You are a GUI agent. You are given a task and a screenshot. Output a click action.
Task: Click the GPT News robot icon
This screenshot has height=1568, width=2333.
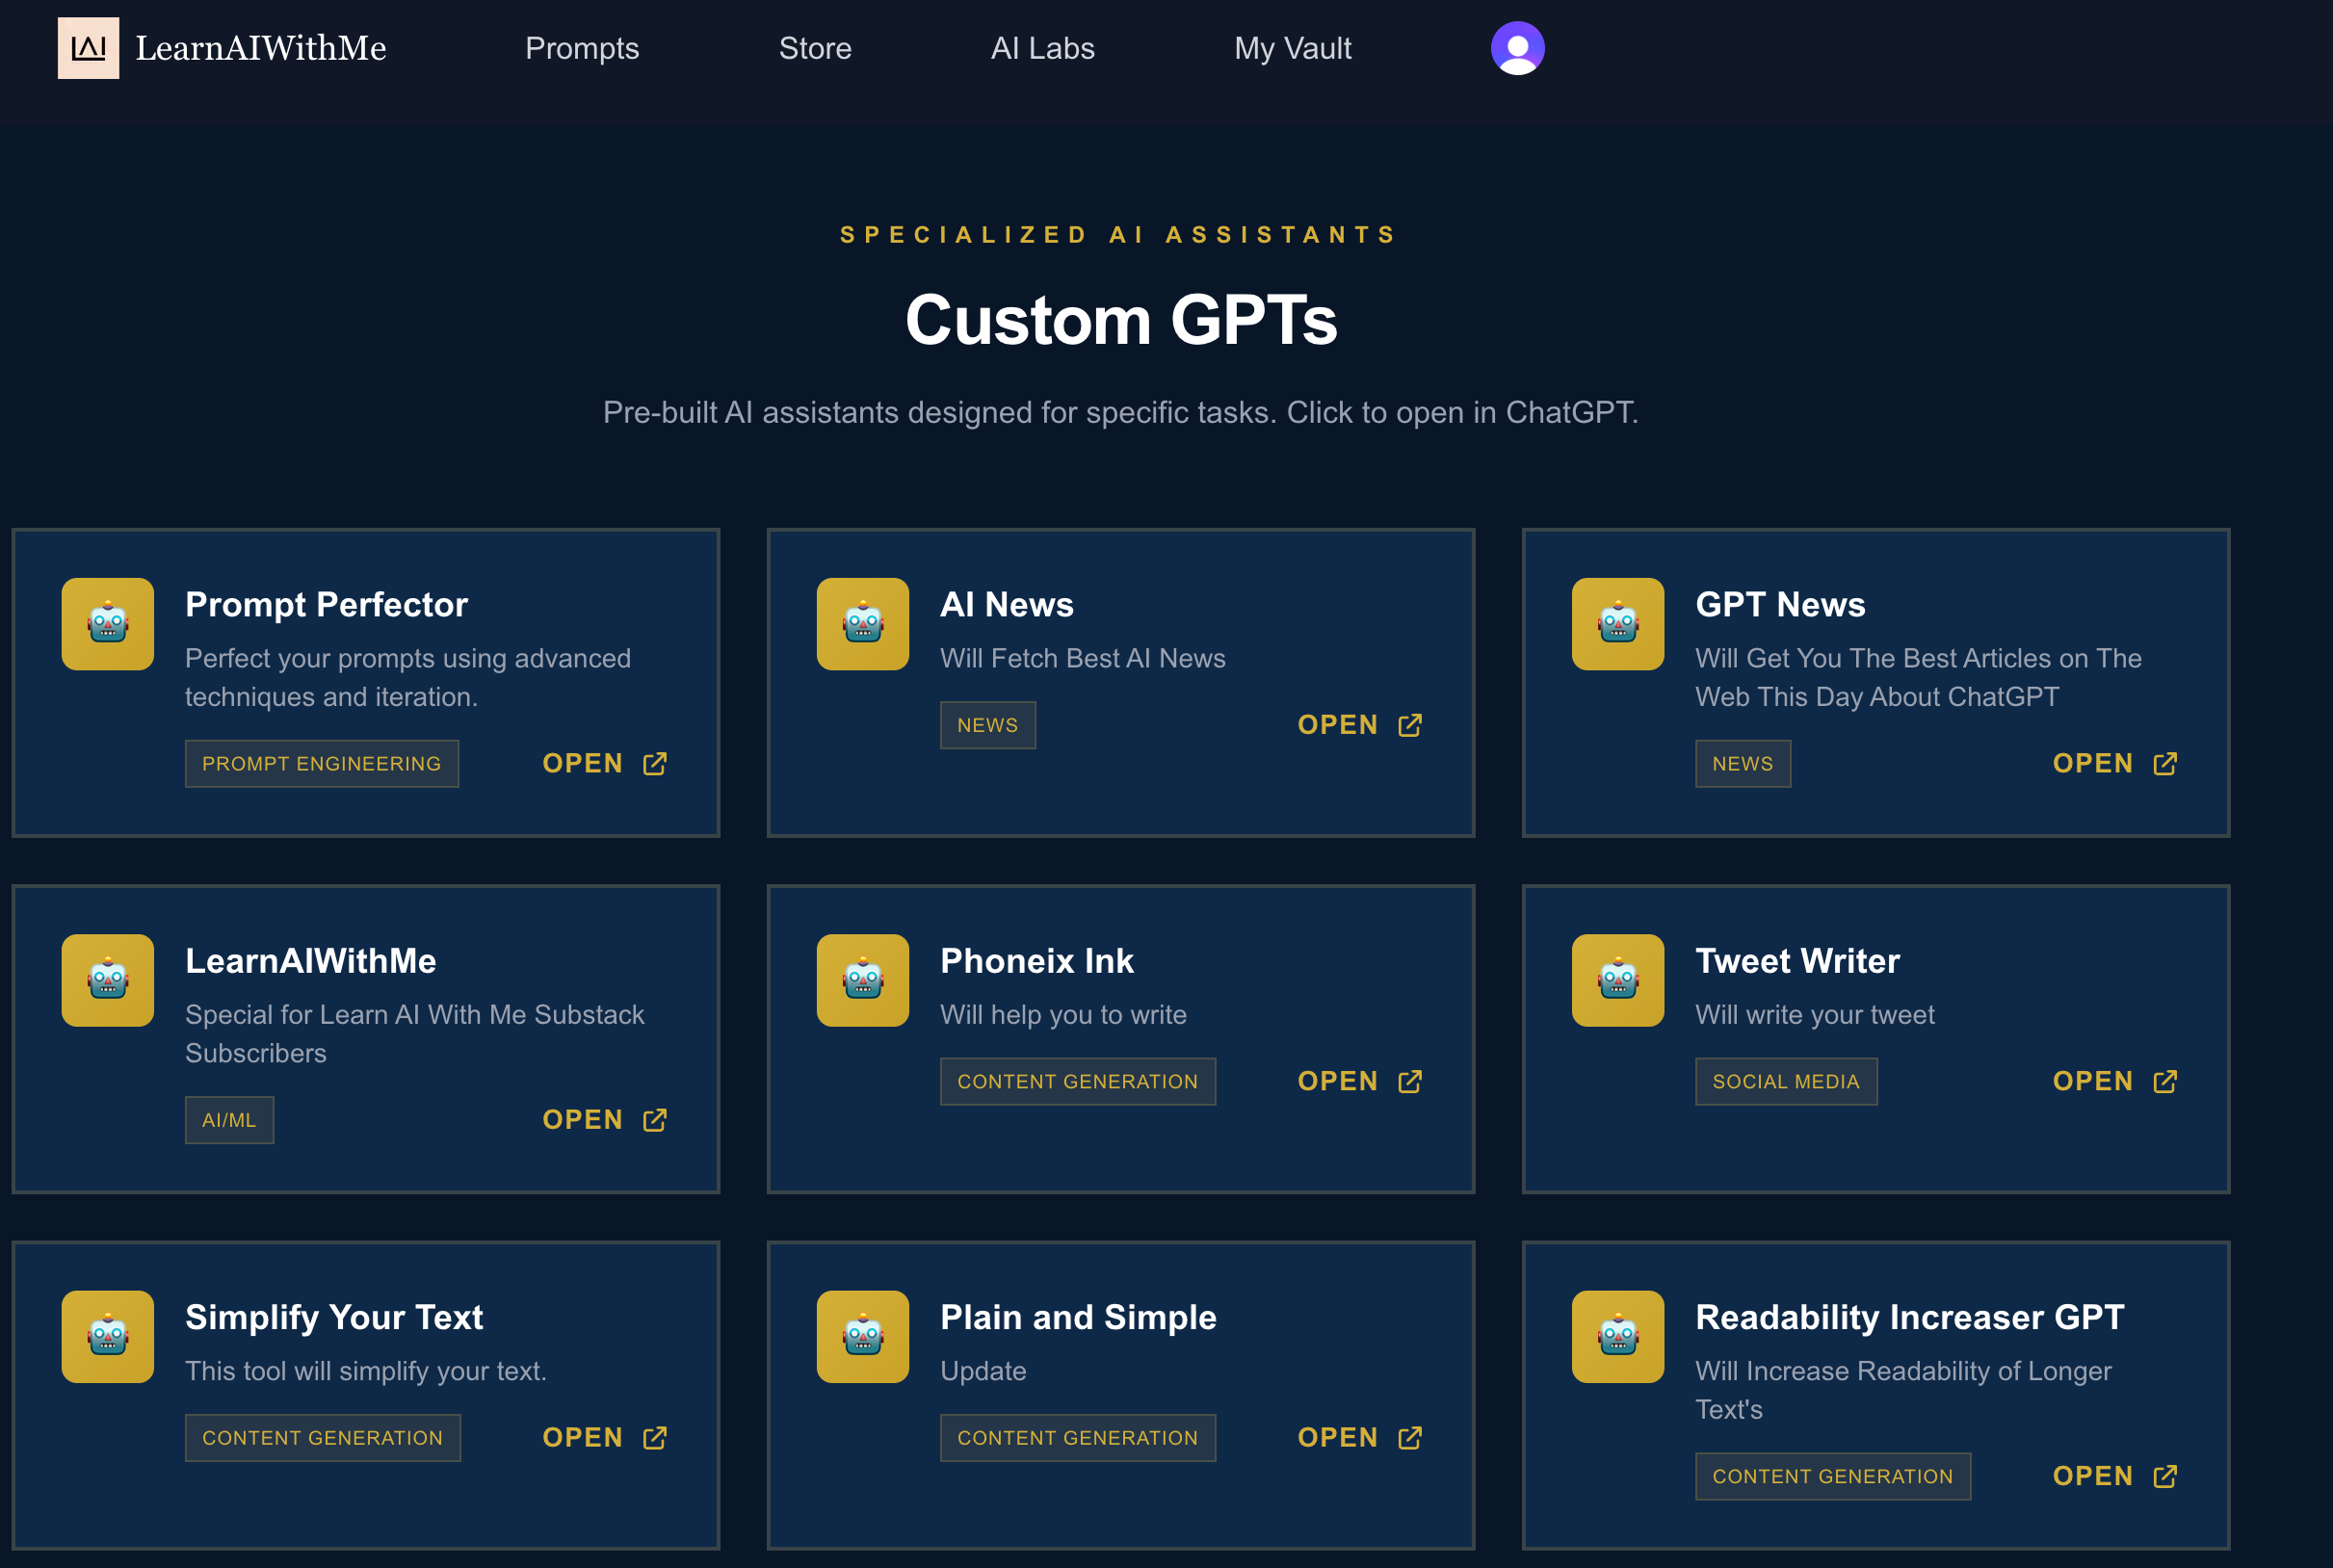coord(1617,624)
